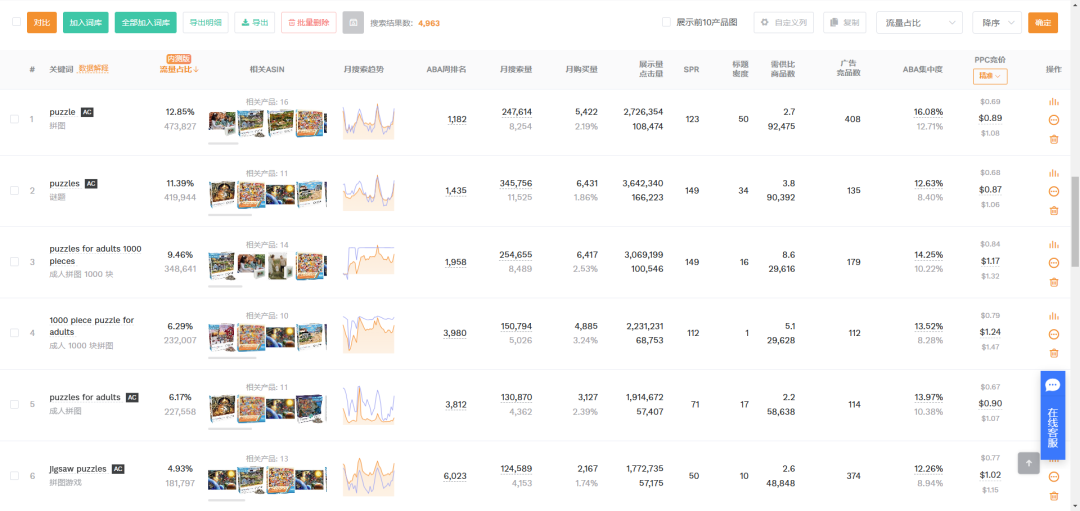Open search trend chart for puzzles for adults
Image resolution: width=1080 pixels, height=511 pixels.
(368, 405)
